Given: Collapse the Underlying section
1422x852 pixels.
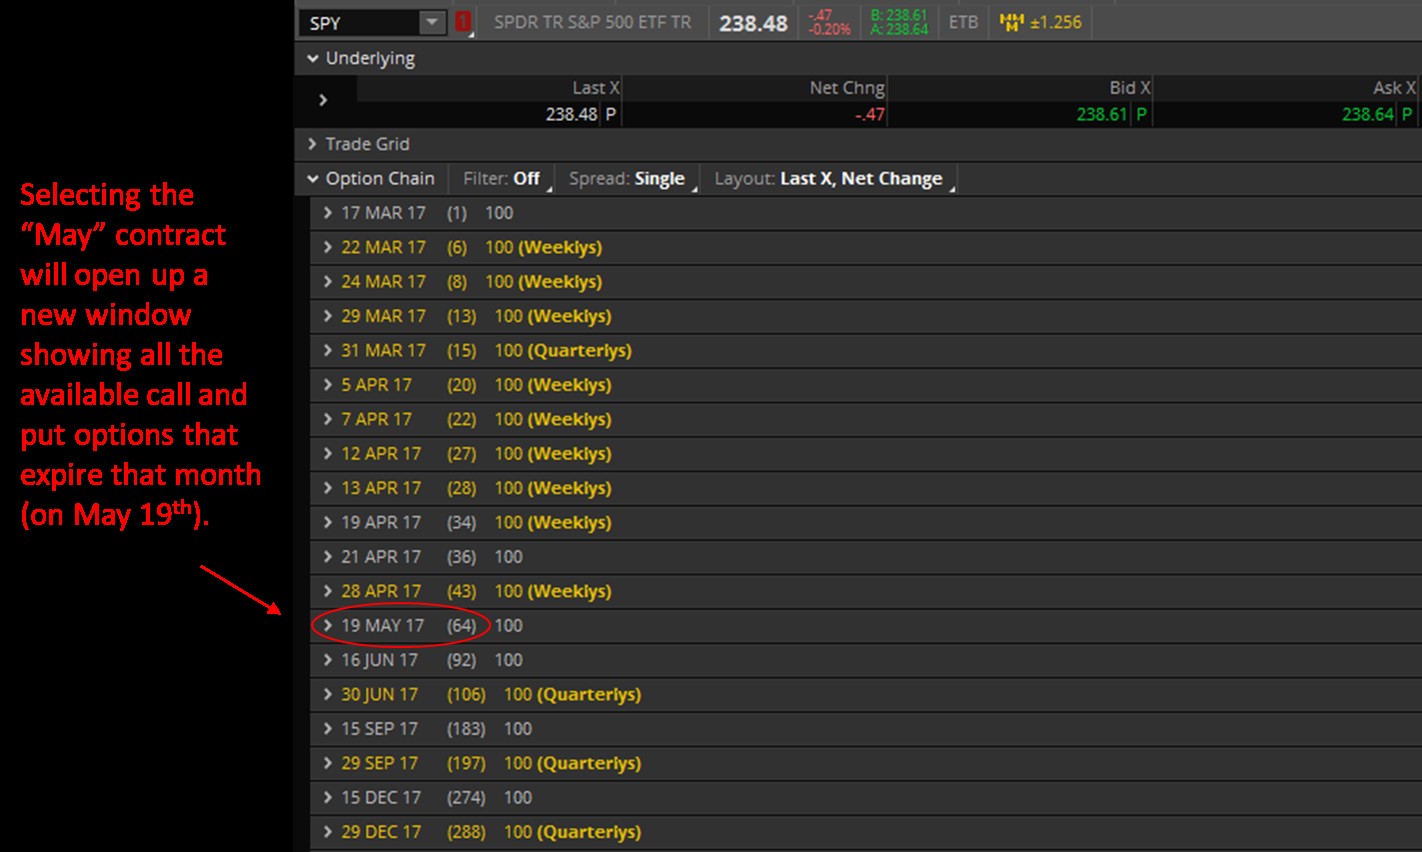Looking at the screenshot, I should pos(313,59).
